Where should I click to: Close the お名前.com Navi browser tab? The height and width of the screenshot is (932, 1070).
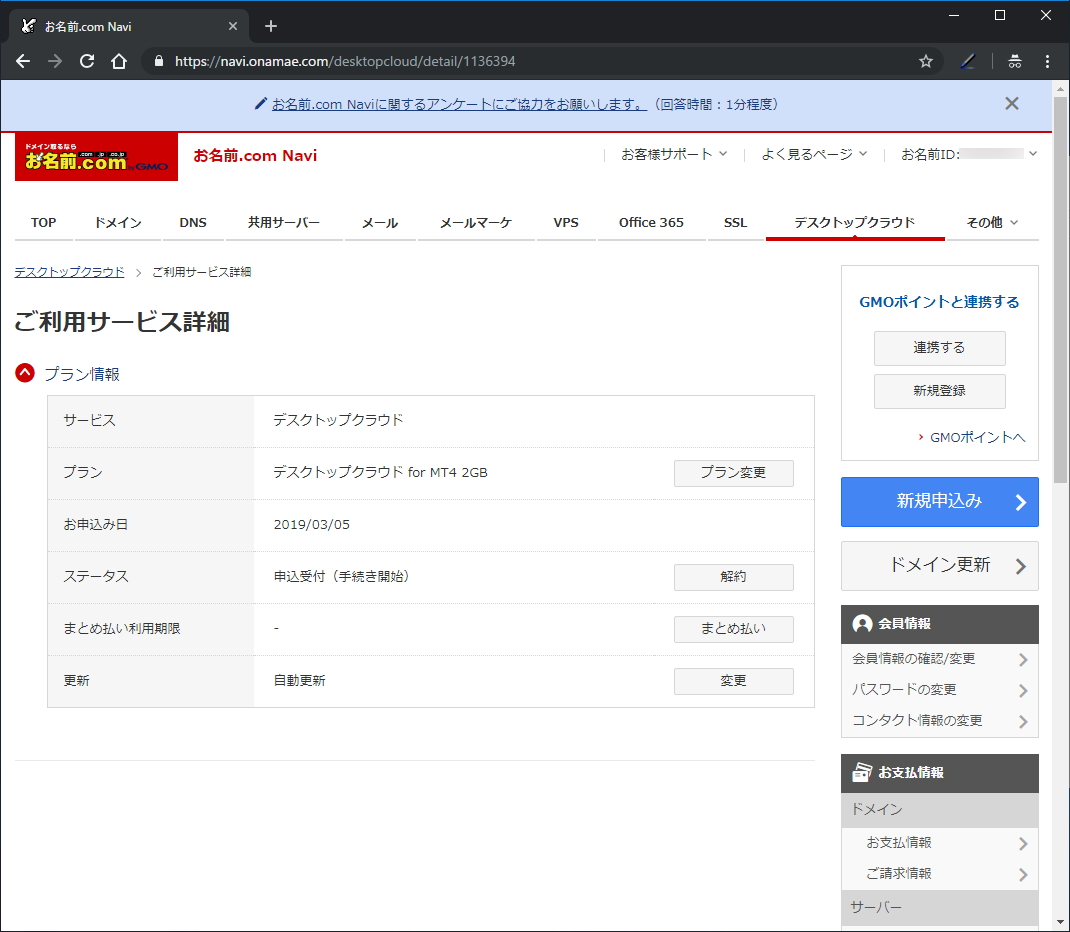[233, 26]
